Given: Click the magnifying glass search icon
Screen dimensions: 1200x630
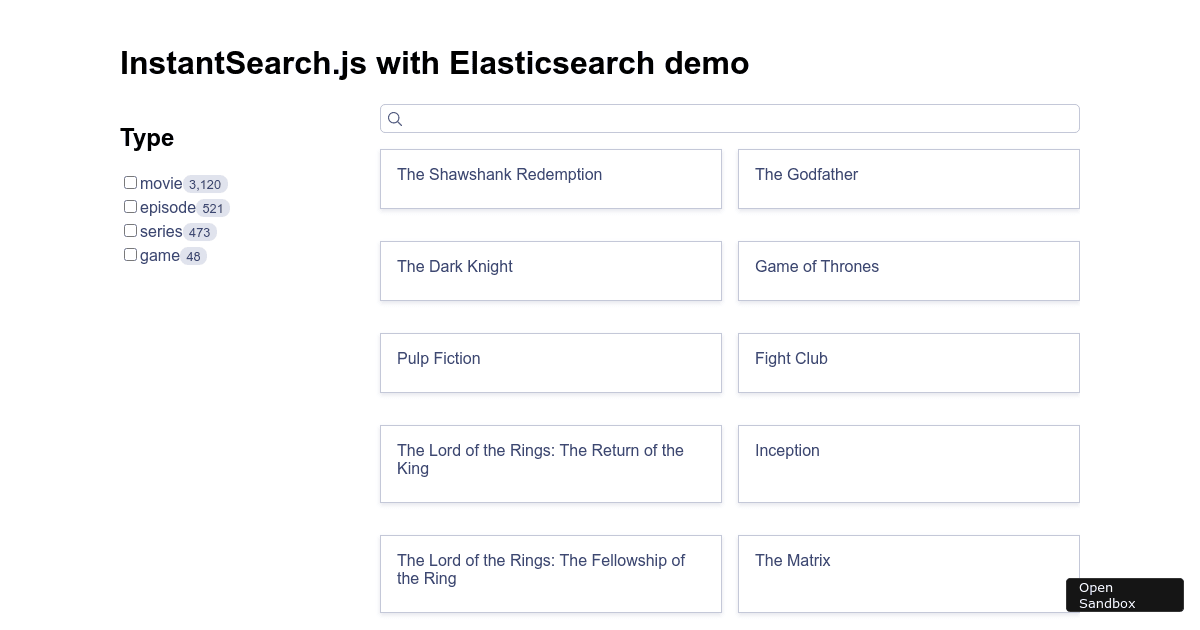Looking at the screenshot, I should pos(395,118).
